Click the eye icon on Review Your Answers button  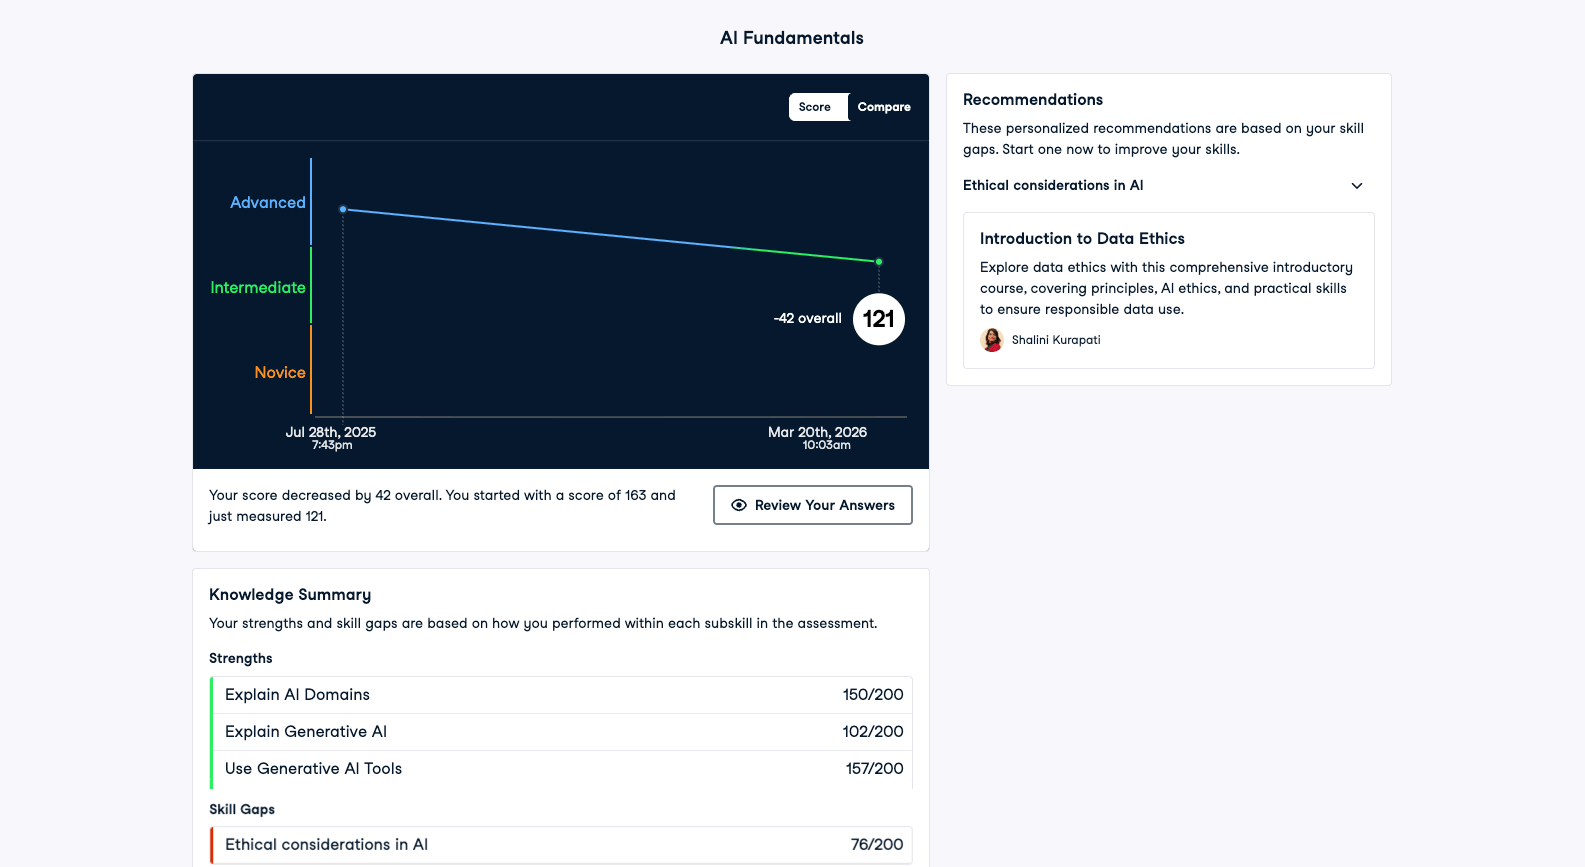[x=737, y=505]
